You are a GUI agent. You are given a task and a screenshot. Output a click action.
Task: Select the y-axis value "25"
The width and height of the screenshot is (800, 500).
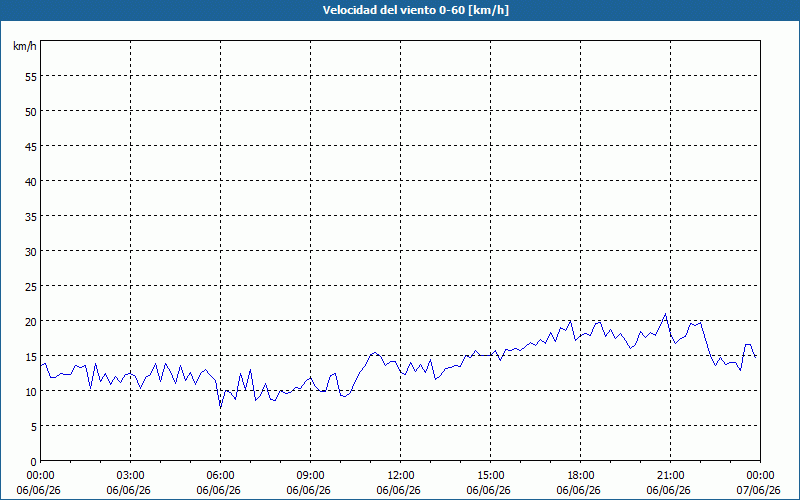tap(31, 286)
